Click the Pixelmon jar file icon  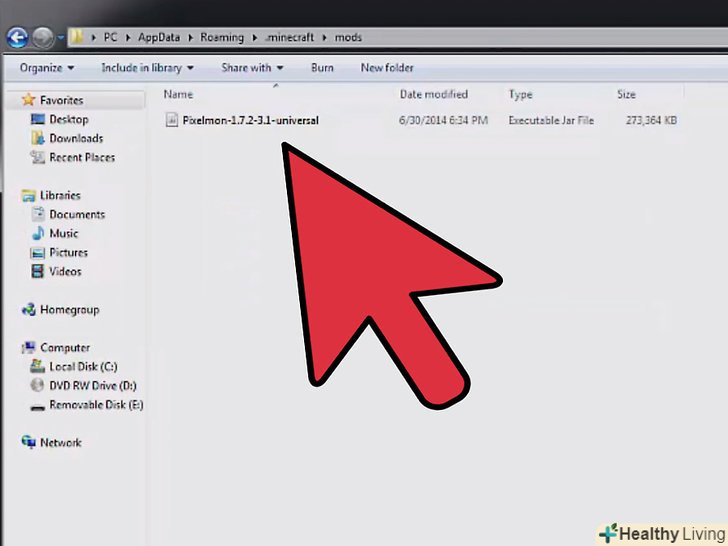coord(172,120)
